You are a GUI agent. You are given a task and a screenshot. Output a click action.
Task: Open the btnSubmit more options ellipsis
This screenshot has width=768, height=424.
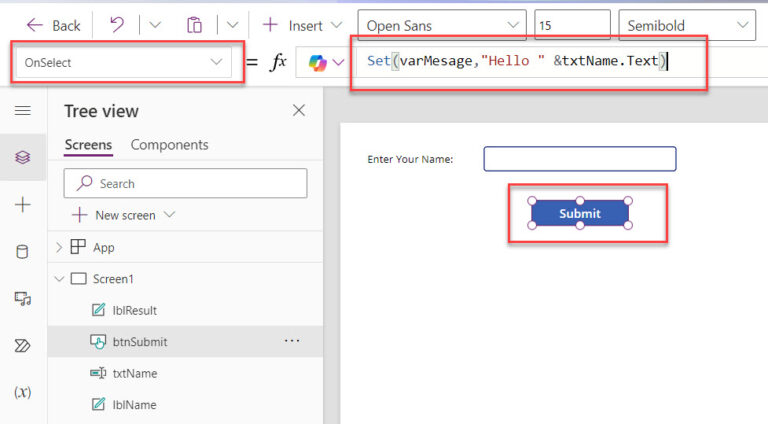coord(292,341)
